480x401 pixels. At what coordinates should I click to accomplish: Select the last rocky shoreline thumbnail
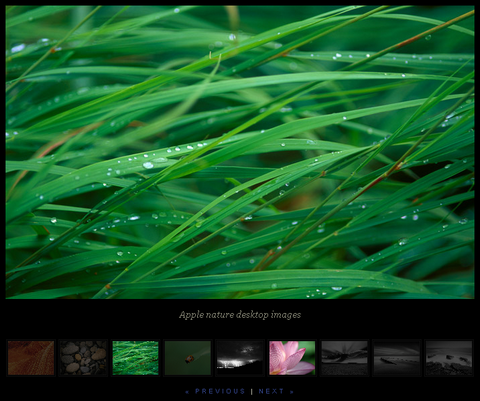tap(449, 358)
